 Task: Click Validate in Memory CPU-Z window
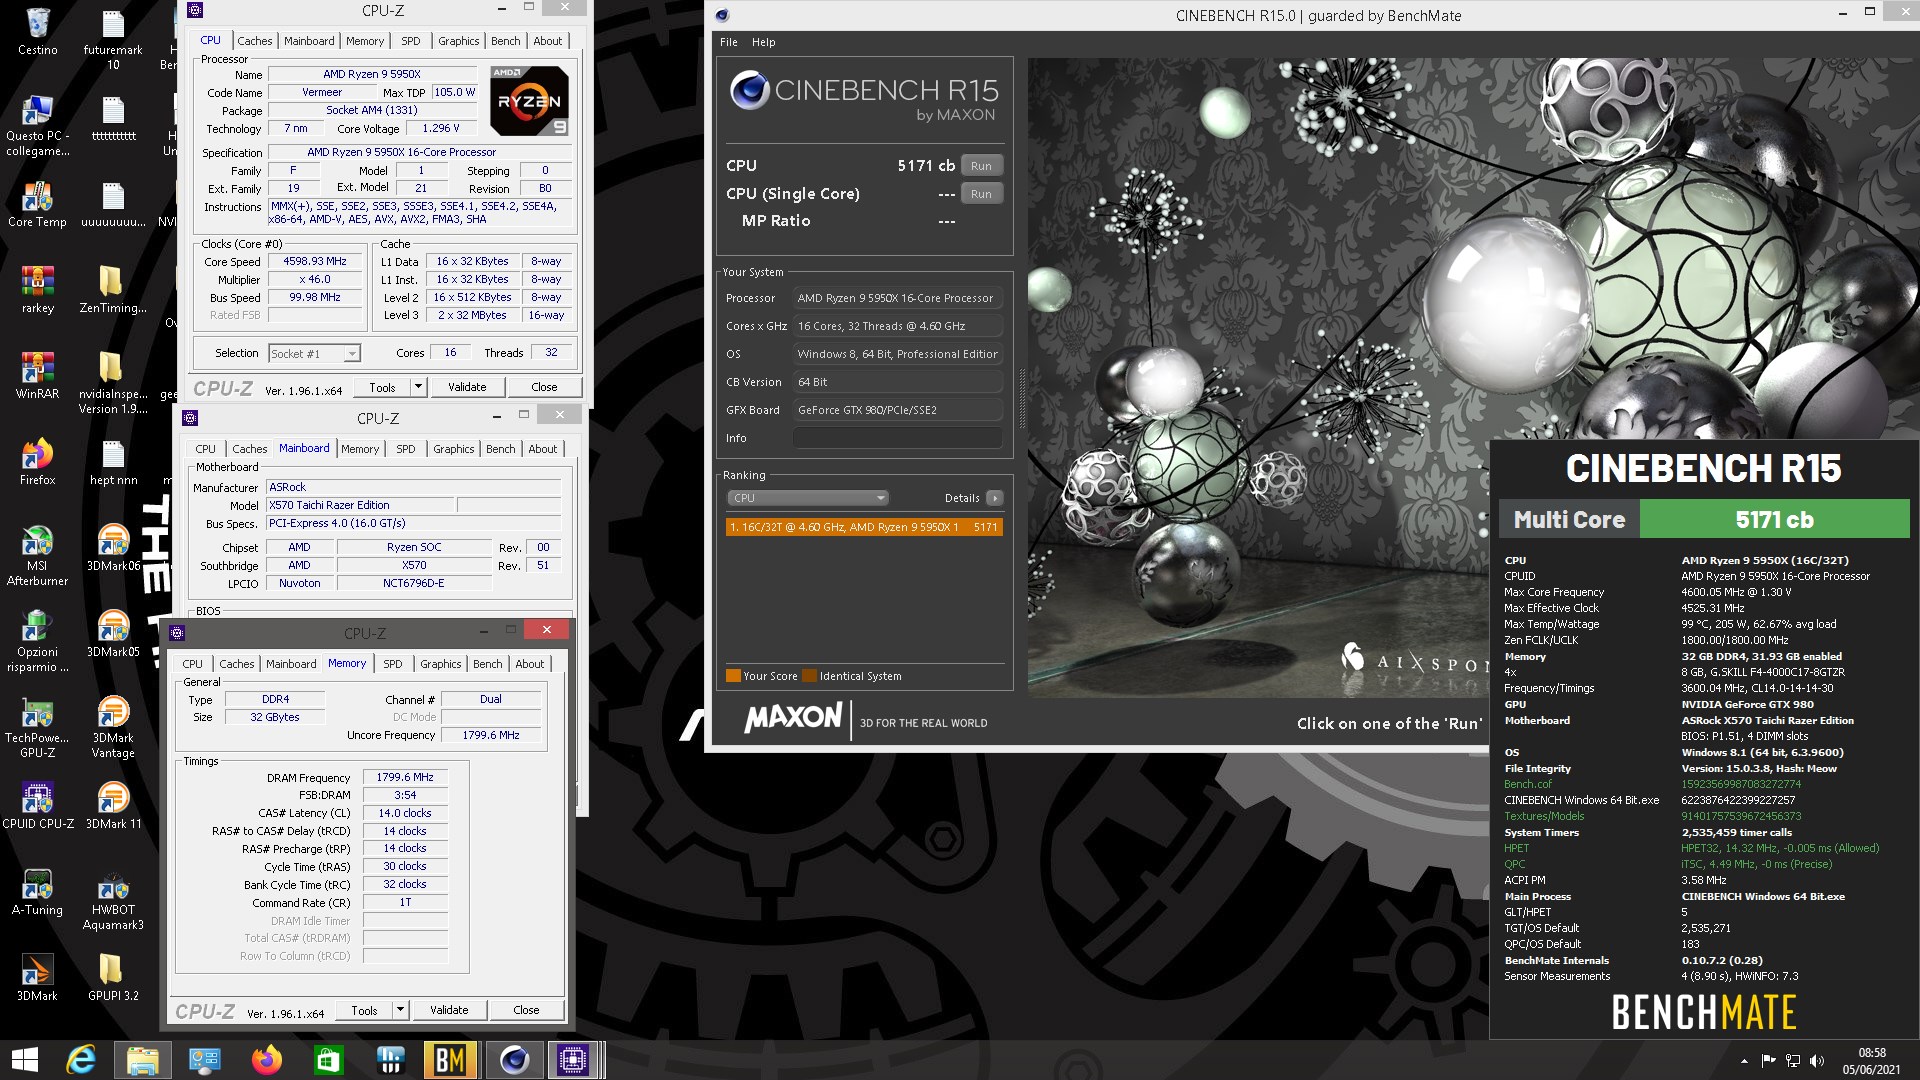tap(449, 1010)
